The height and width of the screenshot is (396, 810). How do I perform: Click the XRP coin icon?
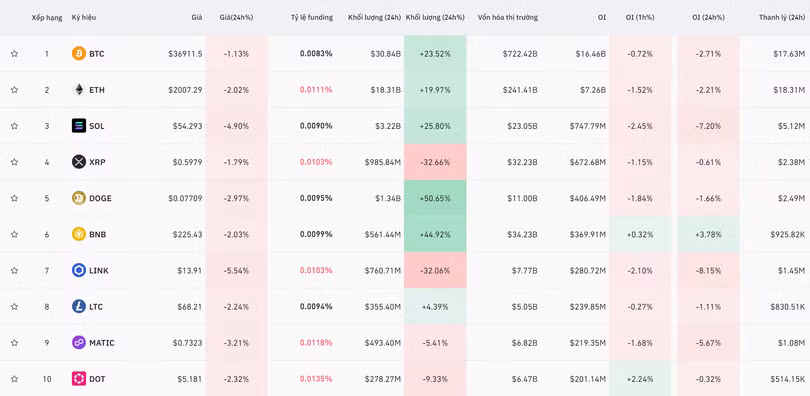click(79, 162)
